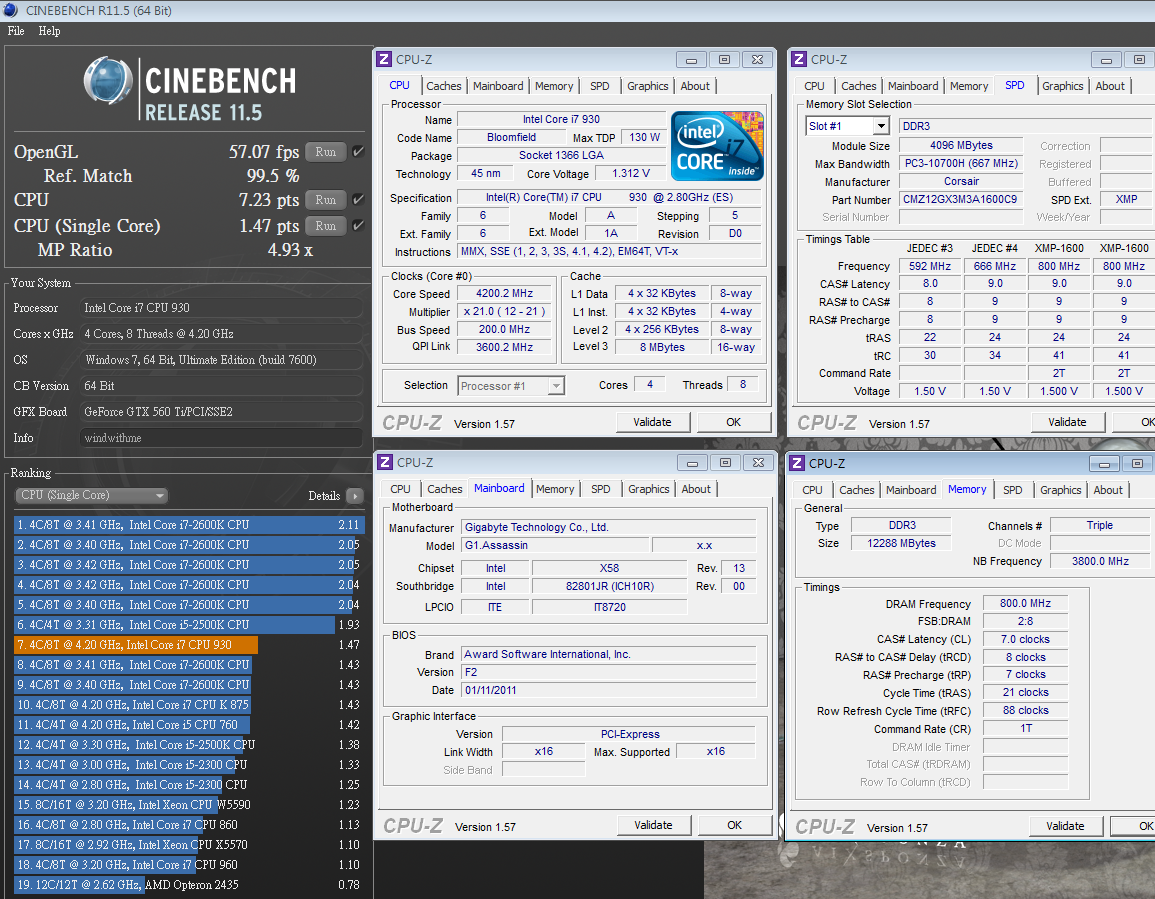The image size is (1155, 899).
Task: Toggle the CPU test checkbox
Action: tap(359, 200)
